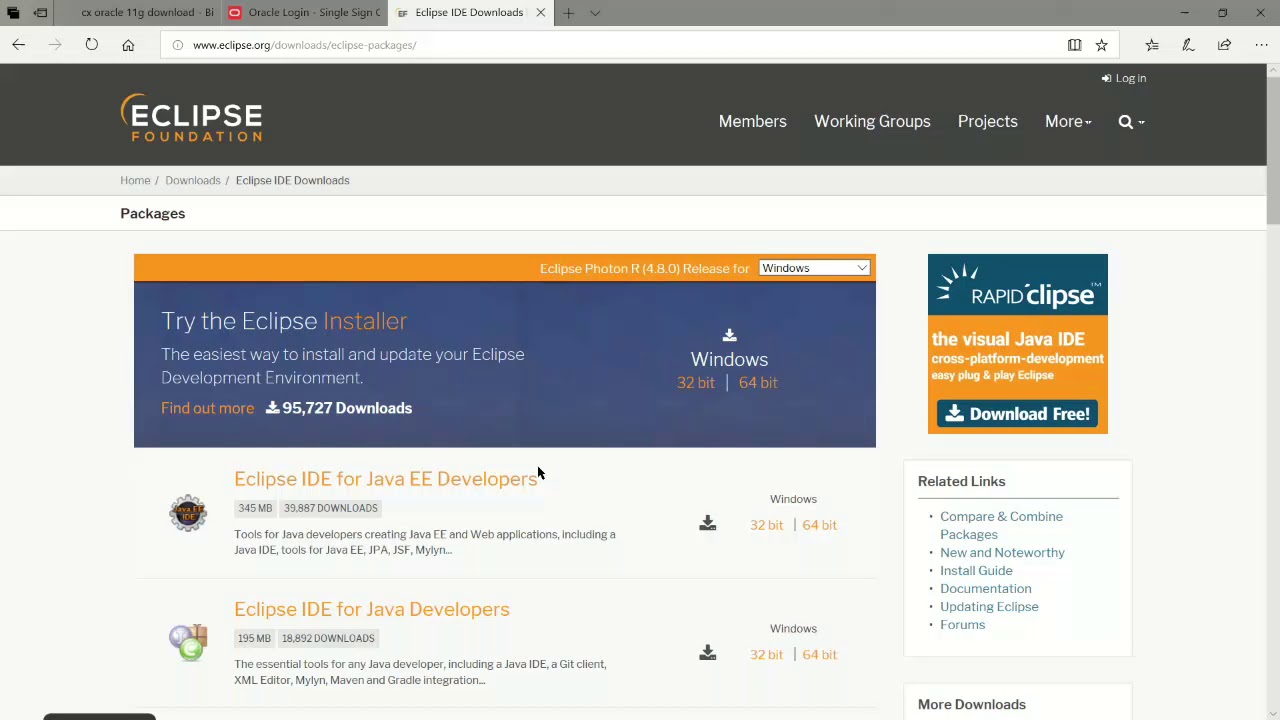Download the Eclipse Installer 64 bit
Image resolution: width=1280 pixels, height=720 pixels.
pos(757,382)
